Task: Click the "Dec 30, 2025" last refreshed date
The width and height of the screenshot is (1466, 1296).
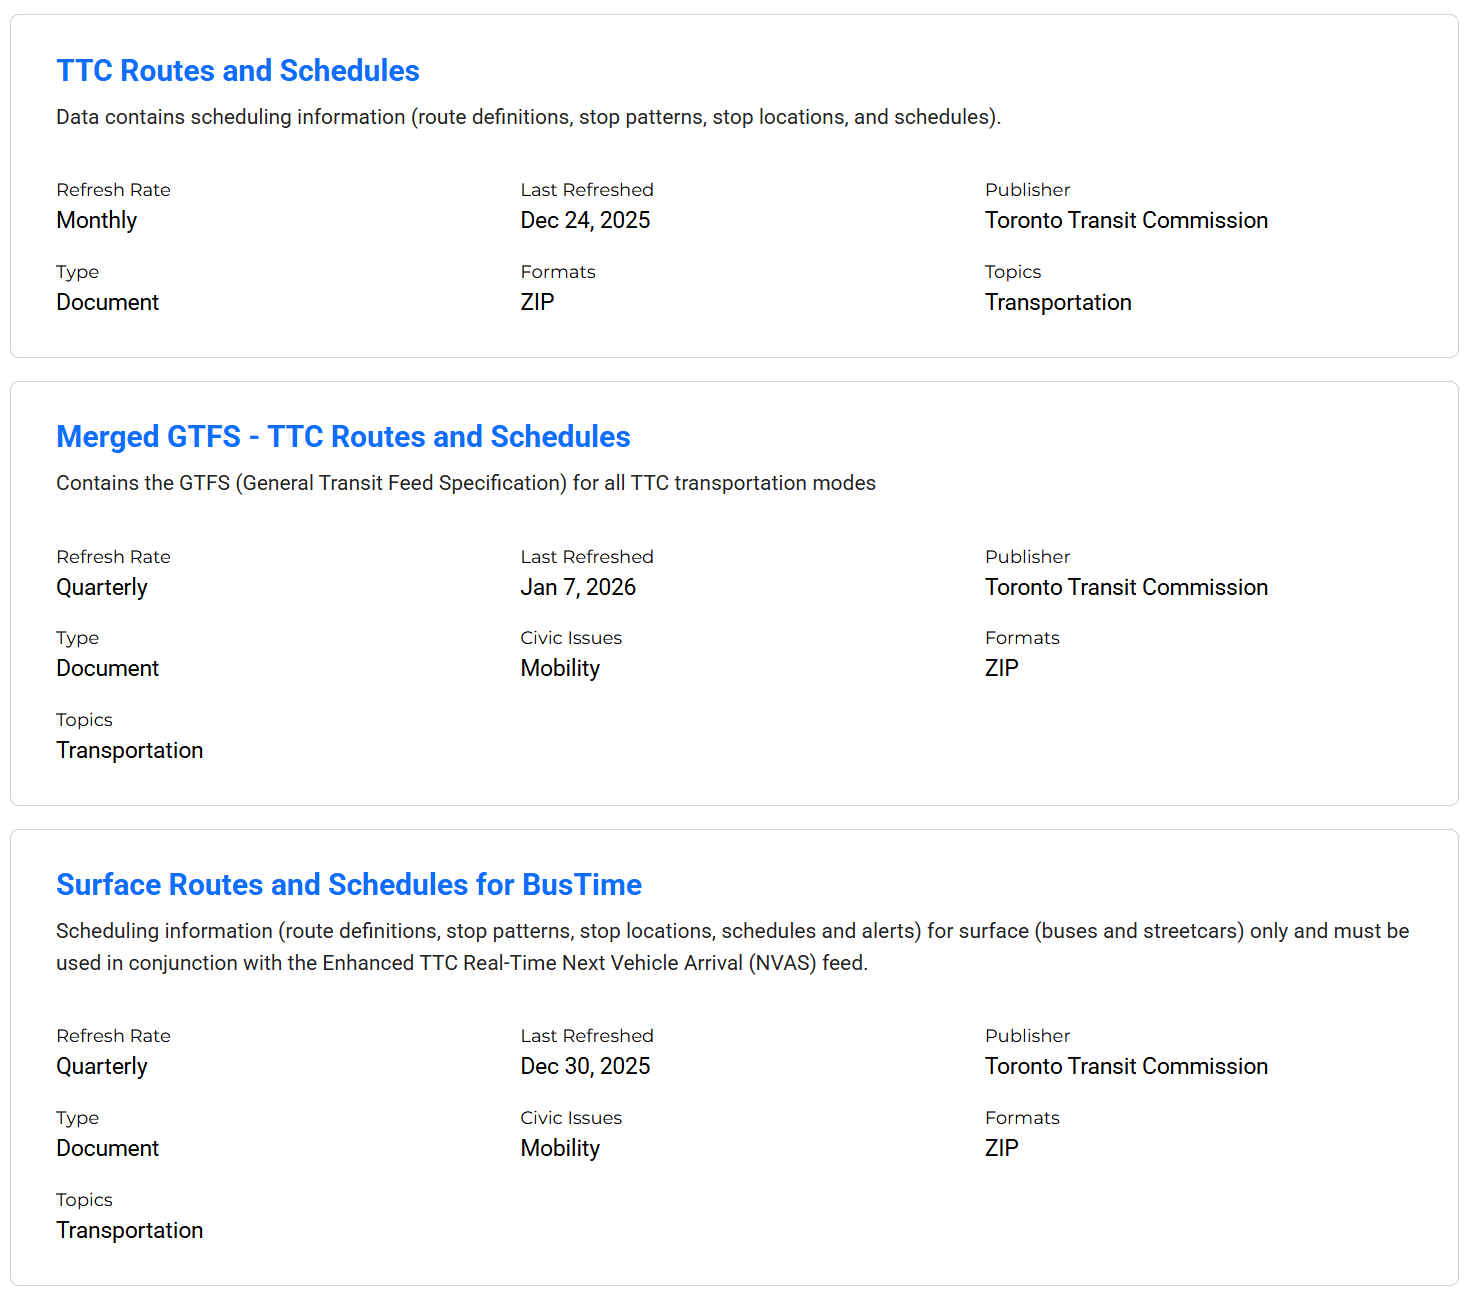Action: coord(585,1067)
